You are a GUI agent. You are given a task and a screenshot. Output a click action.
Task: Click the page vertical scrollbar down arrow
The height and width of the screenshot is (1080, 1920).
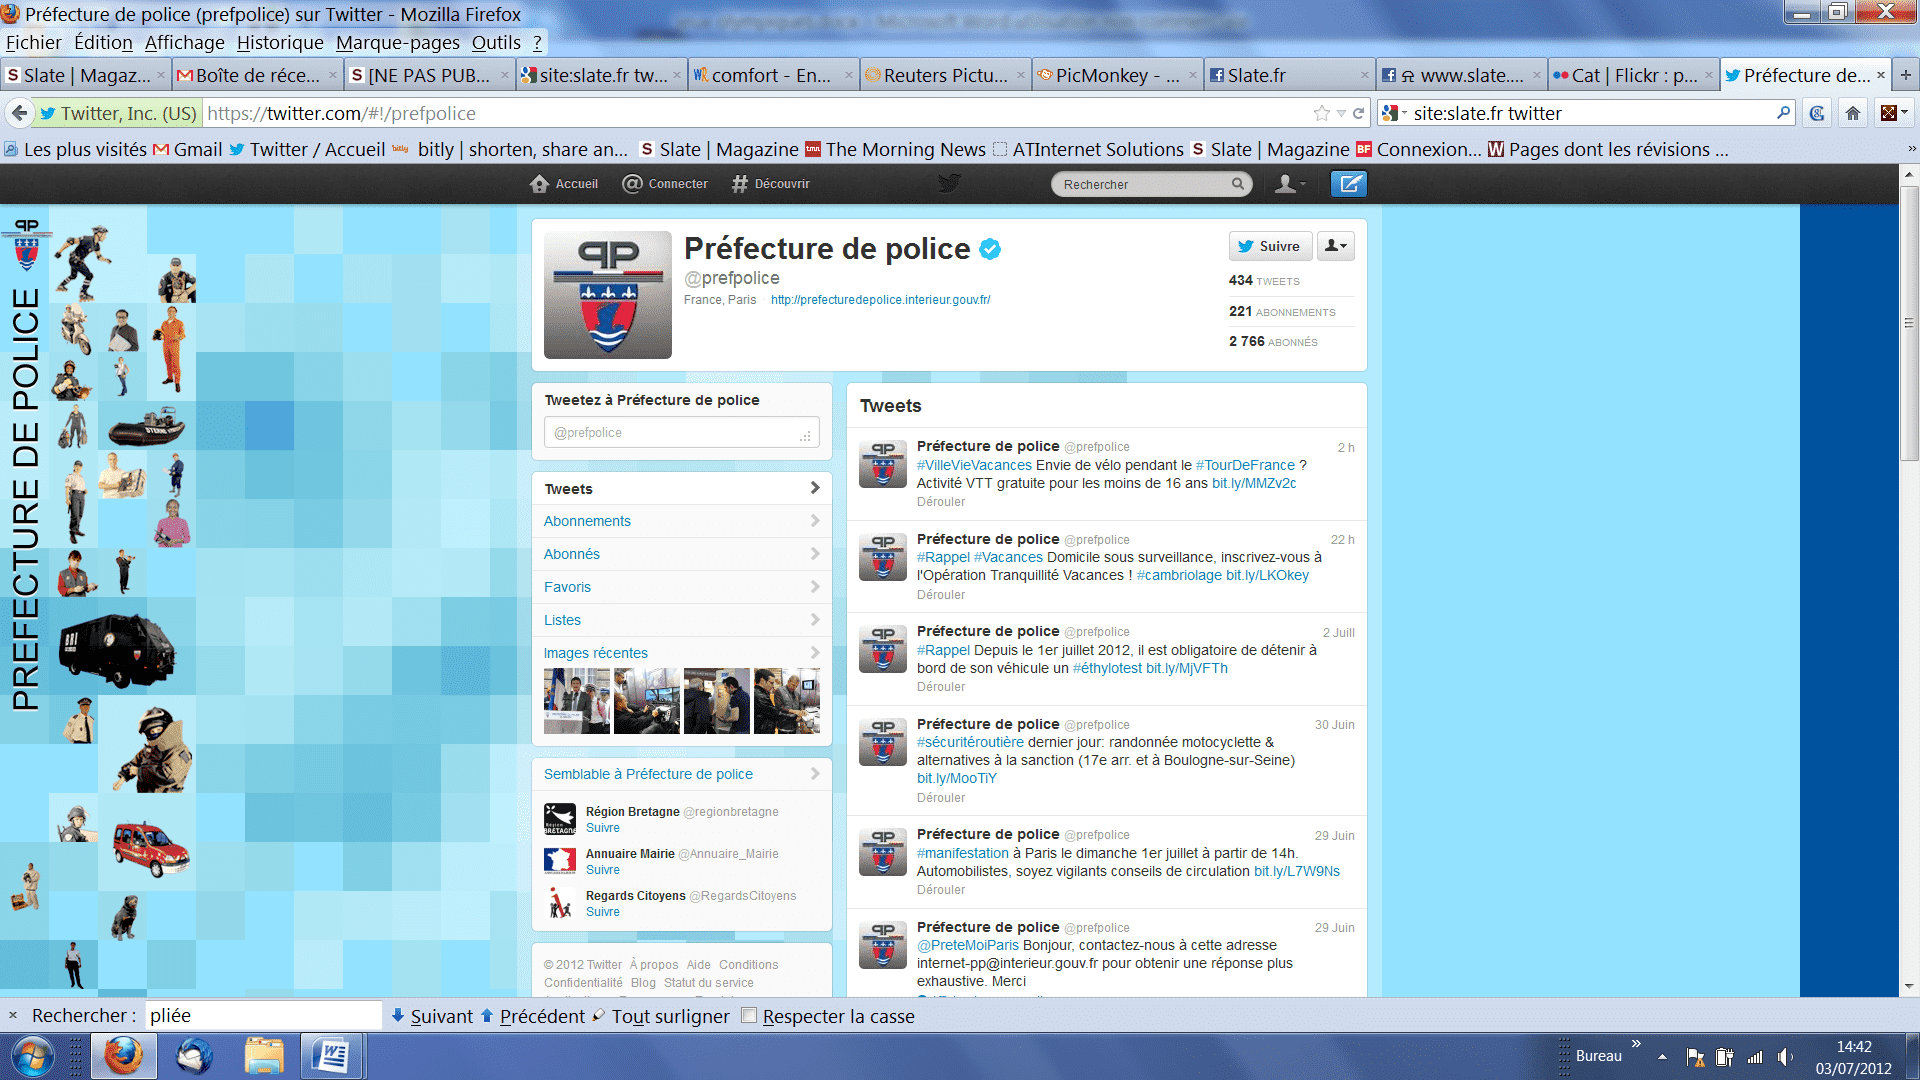click(x=1909, y=986)
